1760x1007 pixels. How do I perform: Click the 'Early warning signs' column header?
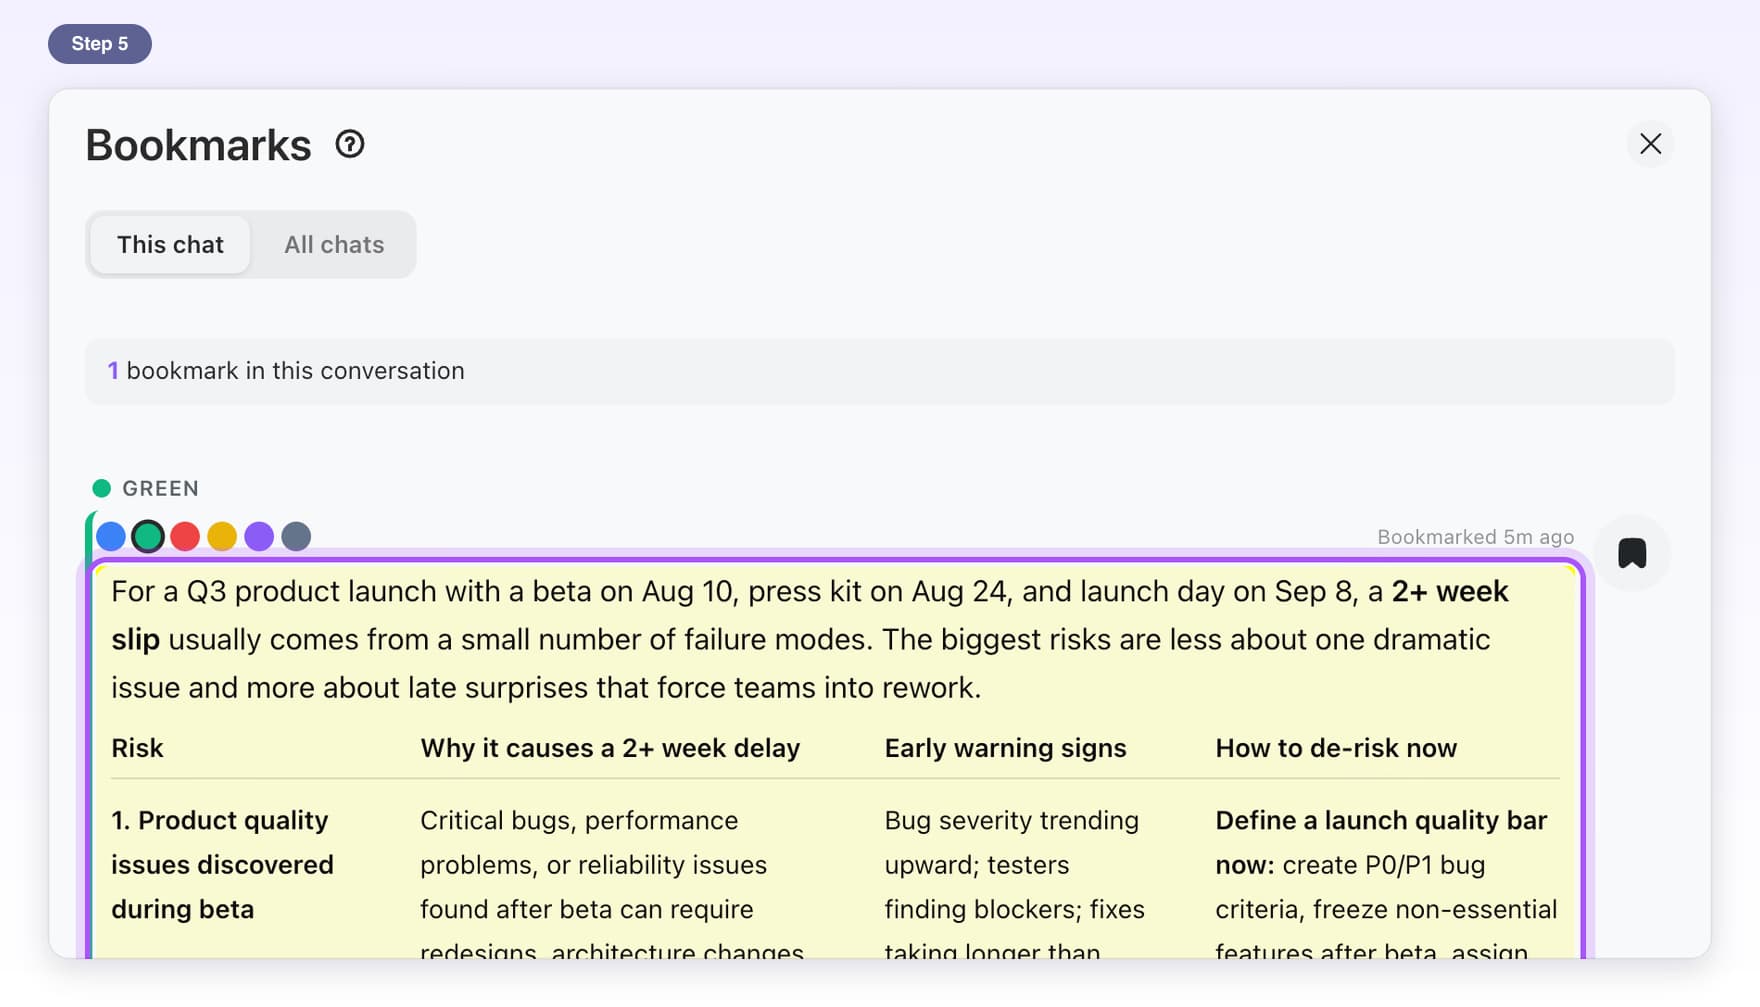click(1005, 748)
